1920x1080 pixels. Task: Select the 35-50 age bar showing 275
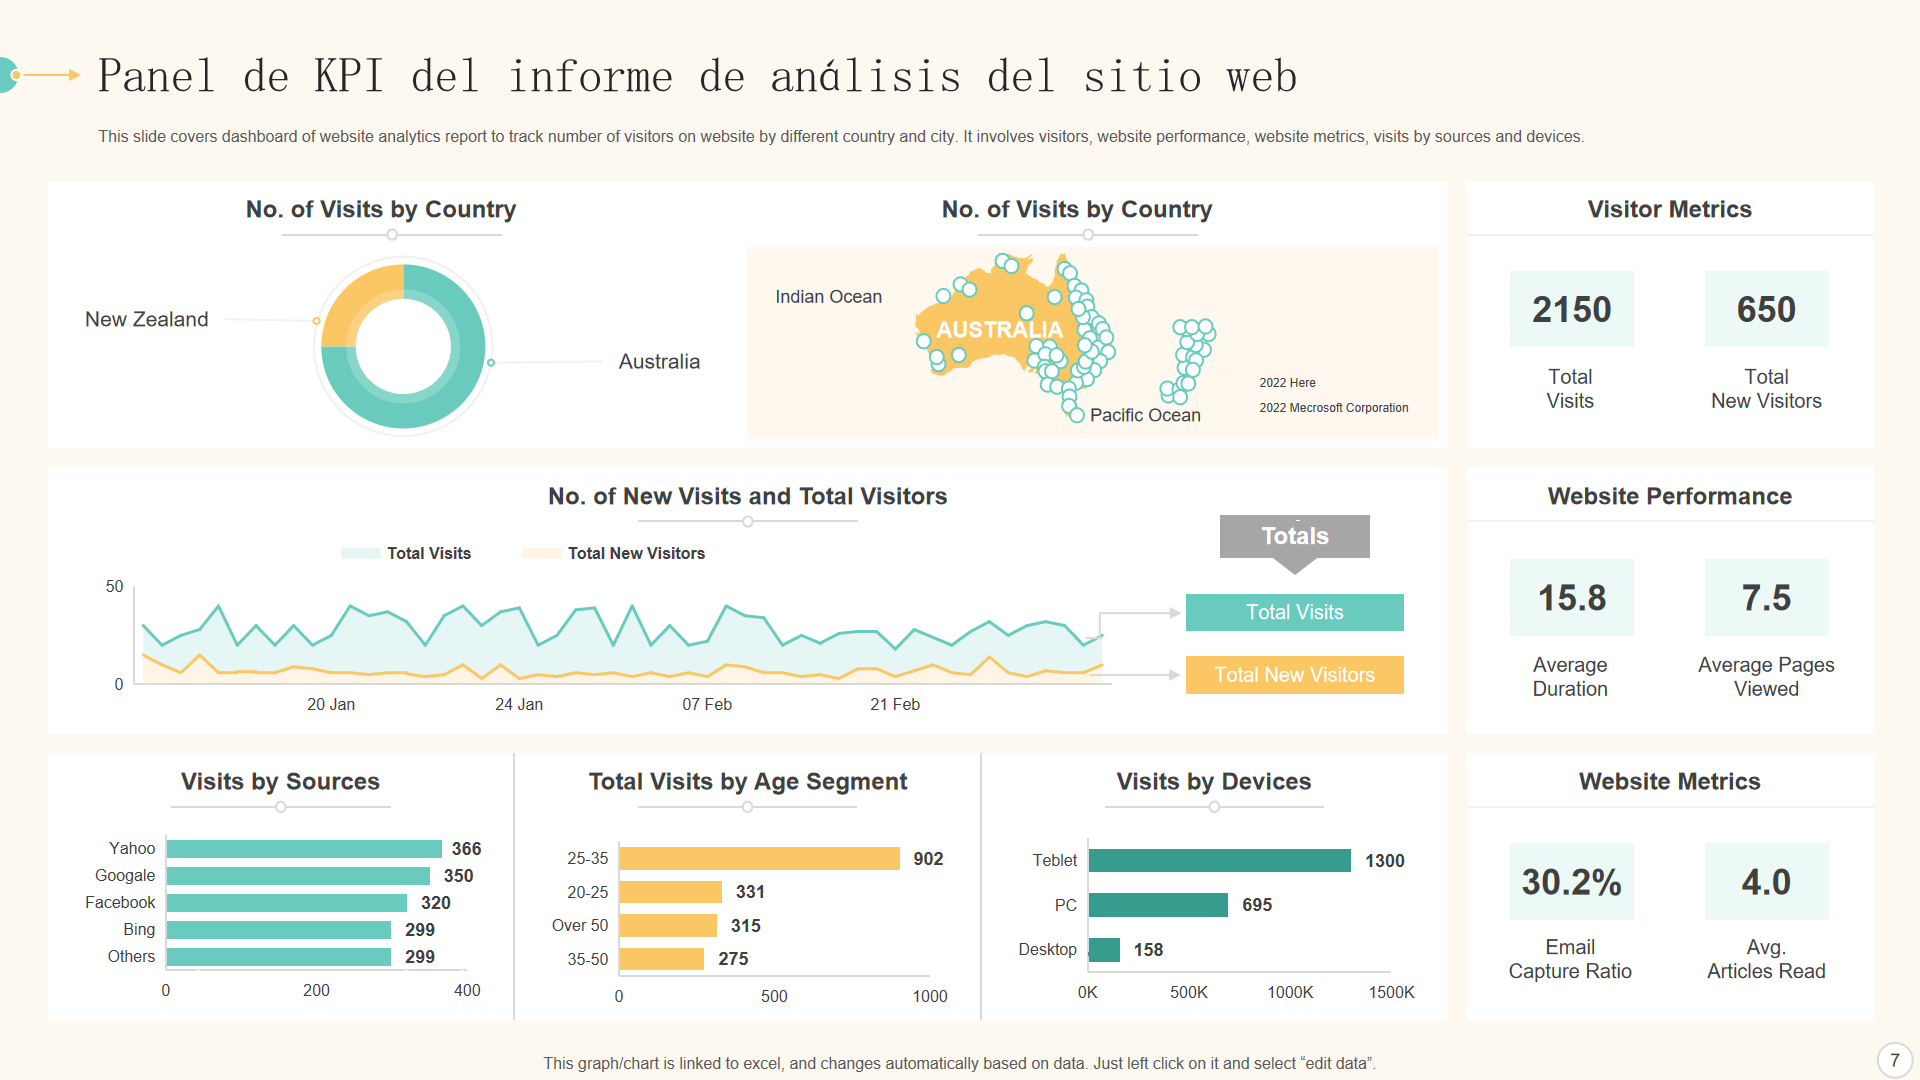point(662,959)
